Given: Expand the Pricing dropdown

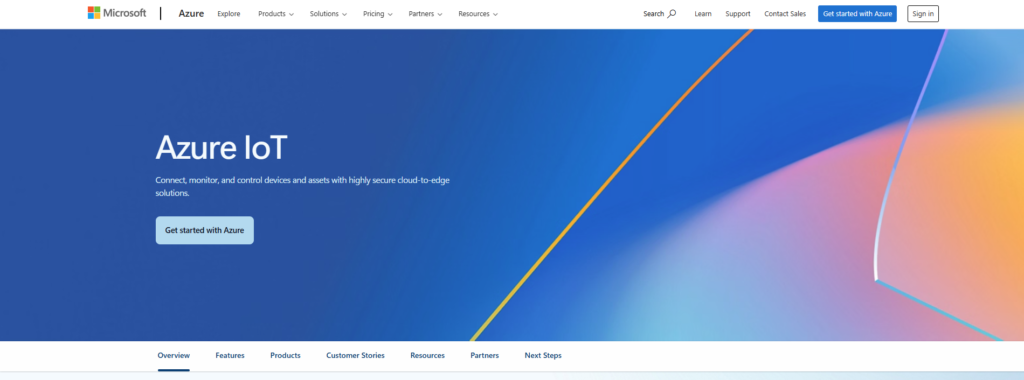Looking at the screenshot, I should click(378, 14).
